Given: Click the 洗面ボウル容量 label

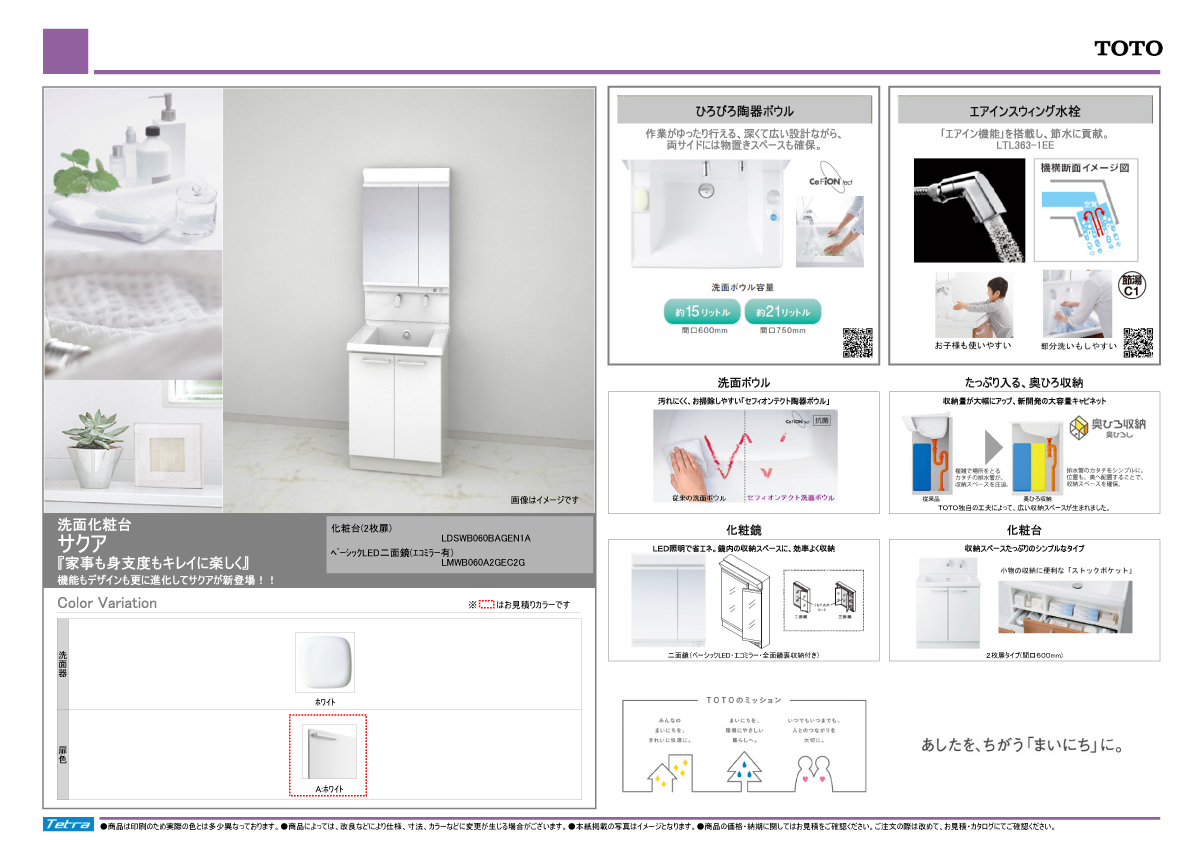Looking at the screenshot, I should (x=743, y=287).
